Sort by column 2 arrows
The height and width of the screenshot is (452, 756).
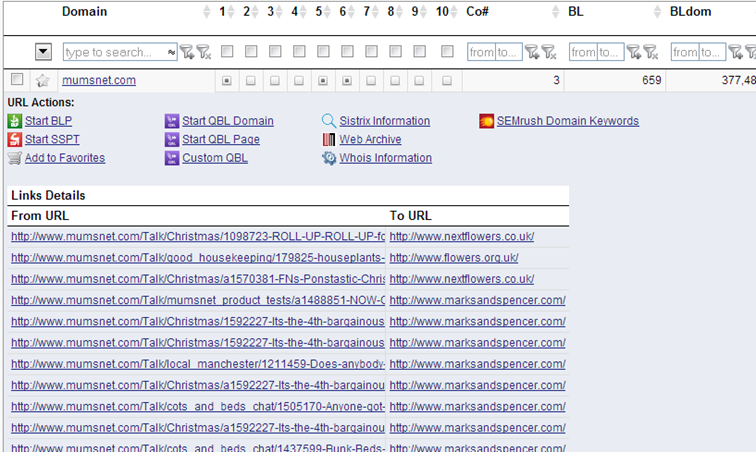coord(255,12)
